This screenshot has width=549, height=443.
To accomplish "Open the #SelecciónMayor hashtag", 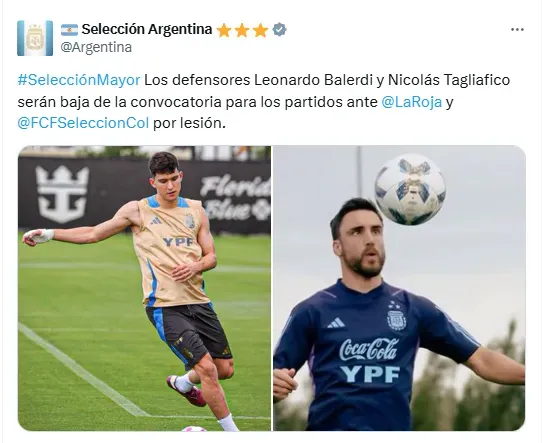I will (x=79, y=80).
